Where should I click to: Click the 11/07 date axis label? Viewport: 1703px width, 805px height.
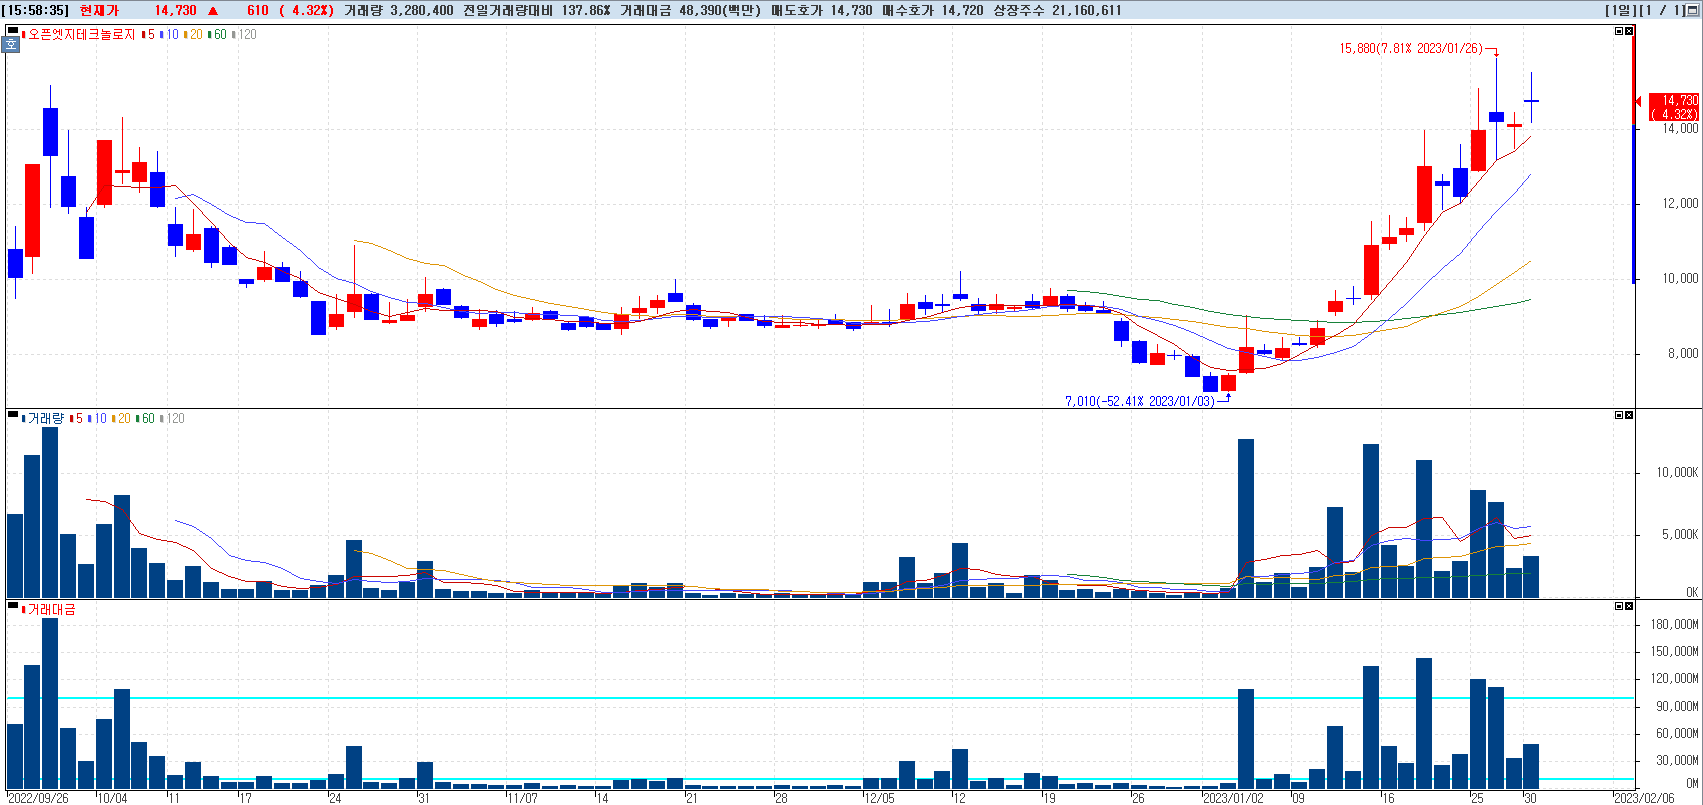coord(523,798)
